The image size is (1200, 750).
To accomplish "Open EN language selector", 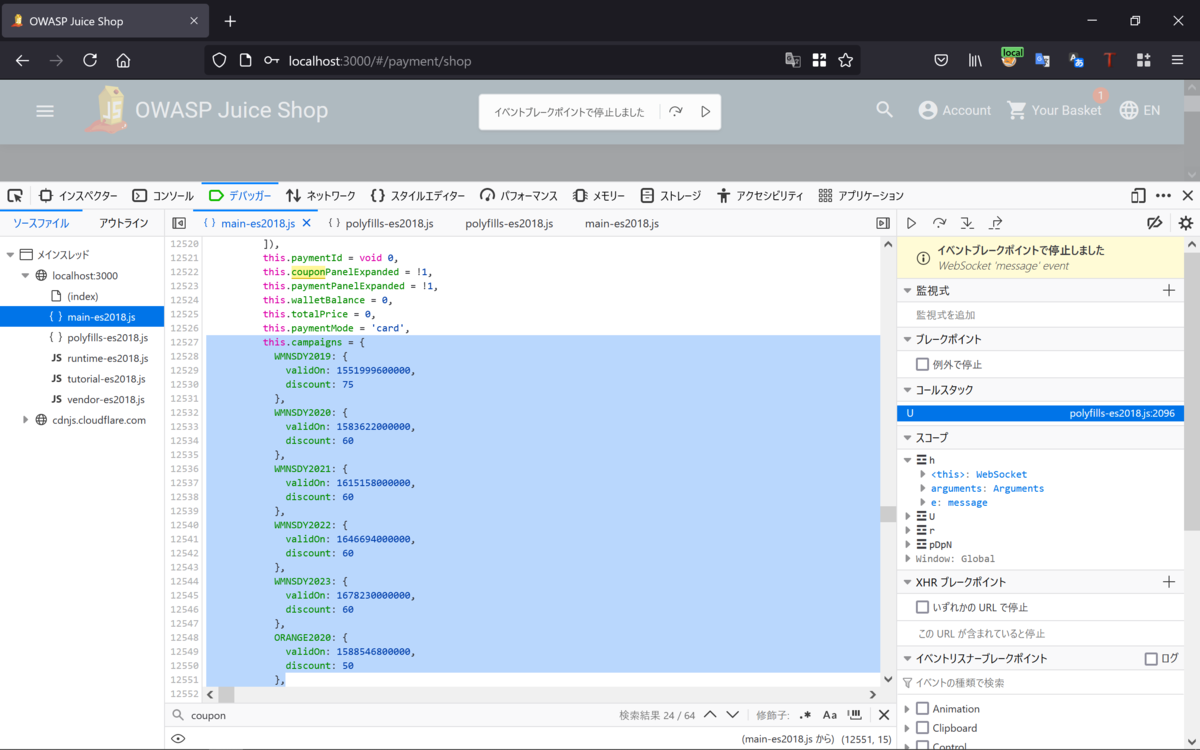I will tap(1140, 110).
